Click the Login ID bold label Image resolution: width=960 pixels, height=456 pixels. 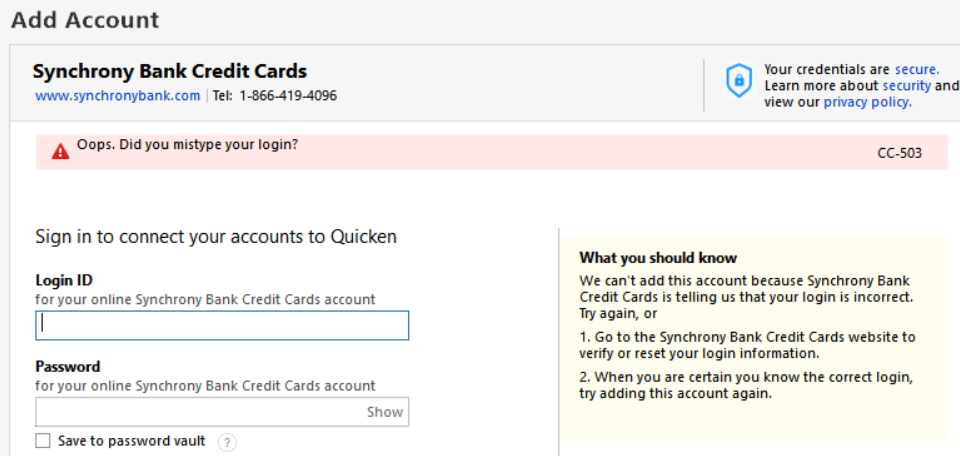click(64, 280)
